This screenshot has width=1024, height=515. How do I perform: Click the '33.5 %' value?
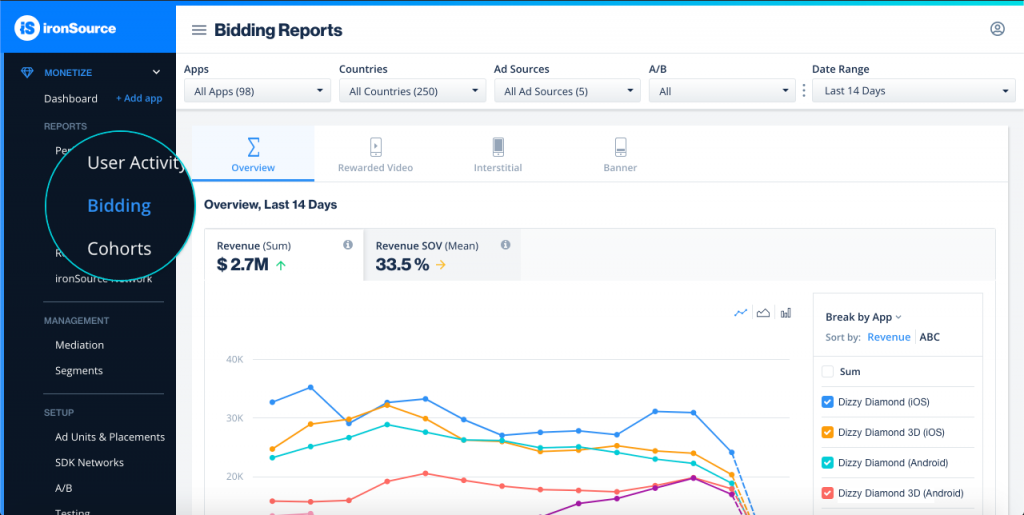(x=402, y=264)
